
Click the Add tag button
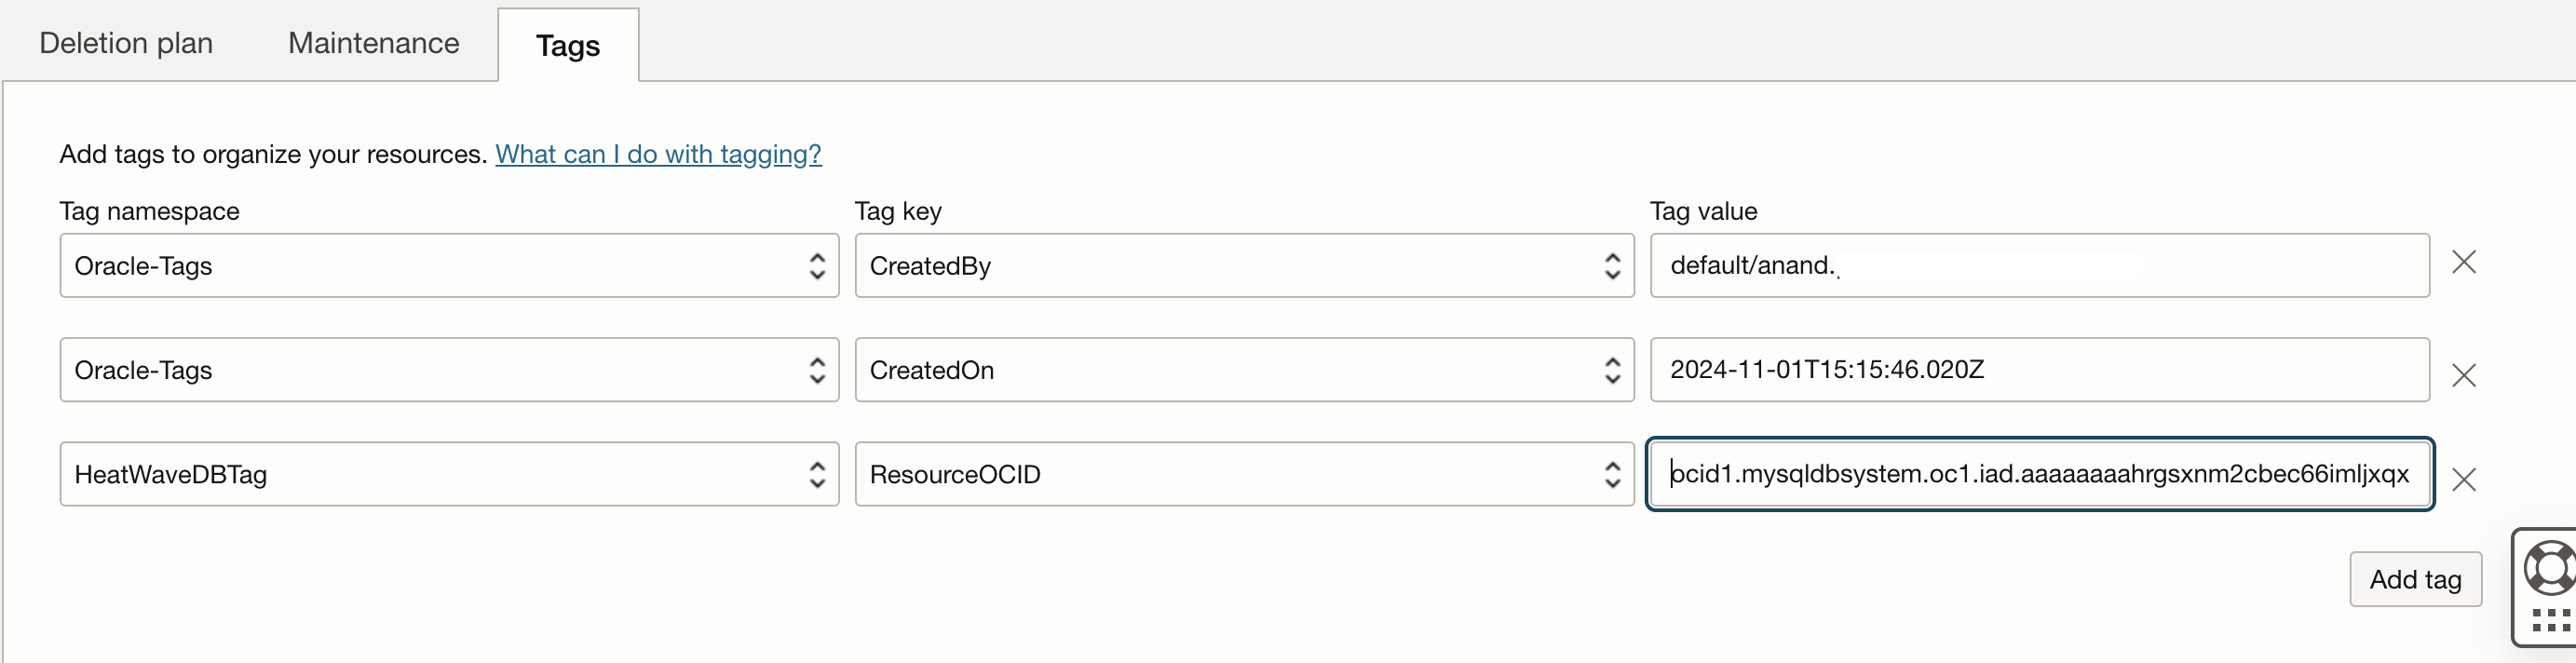[x=2415, y=578]
